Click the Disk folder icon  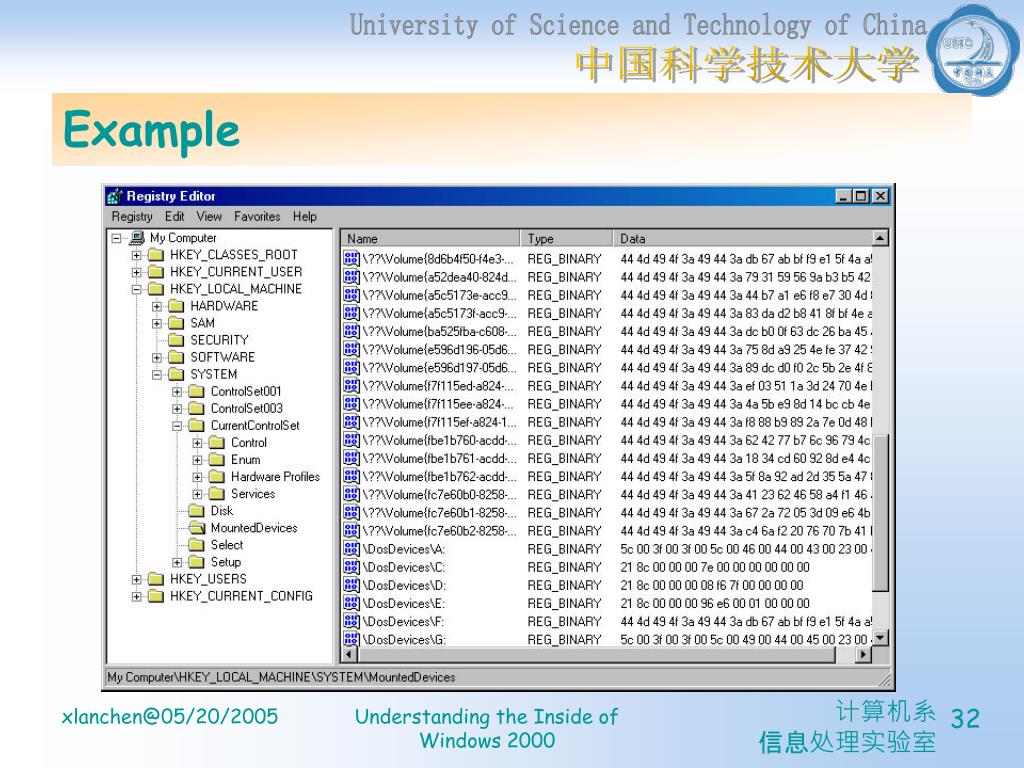click(x=196, y=511)
